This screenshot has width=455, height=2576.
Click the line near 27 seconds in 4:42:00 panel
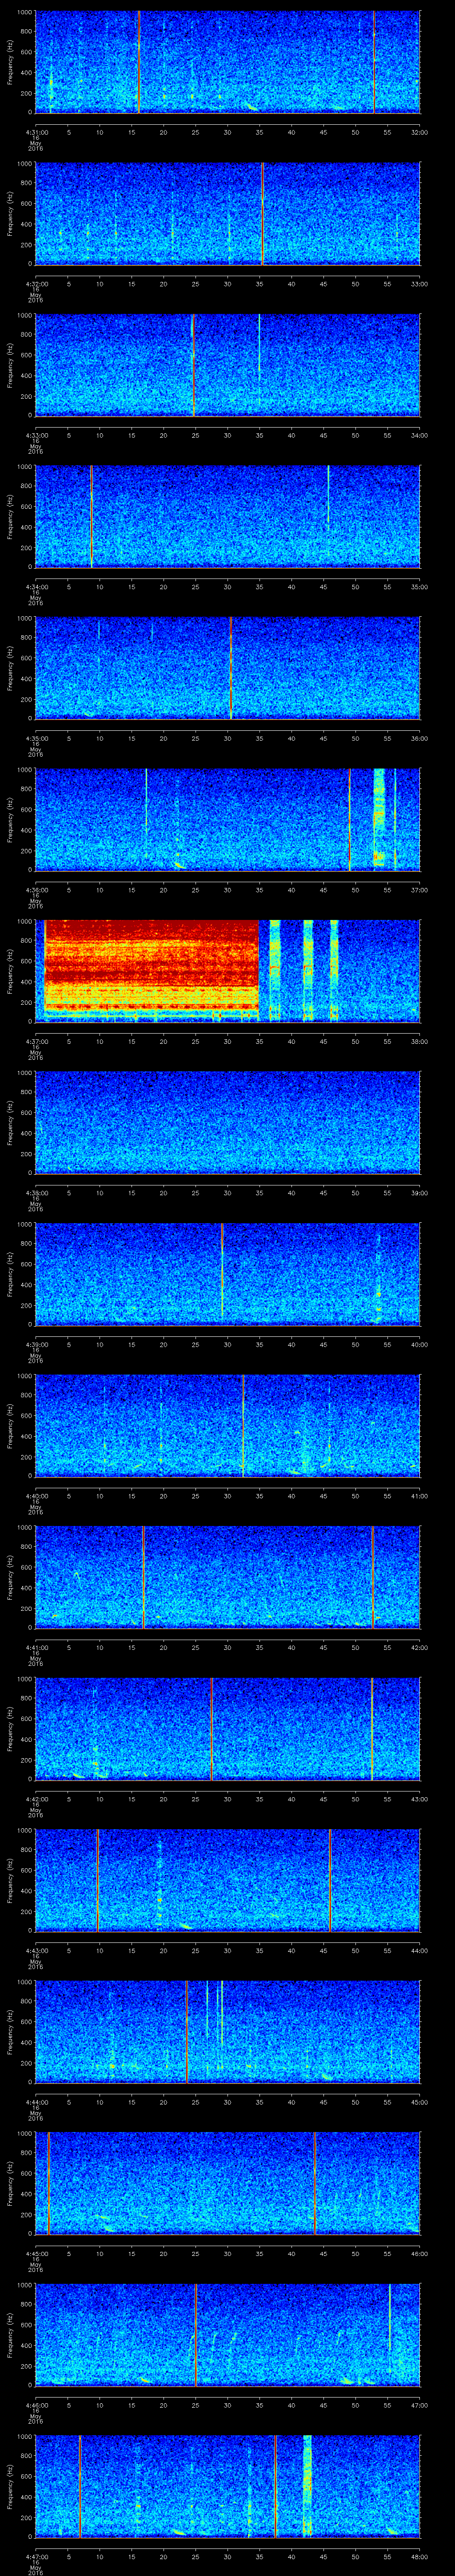coord(212,1728)
